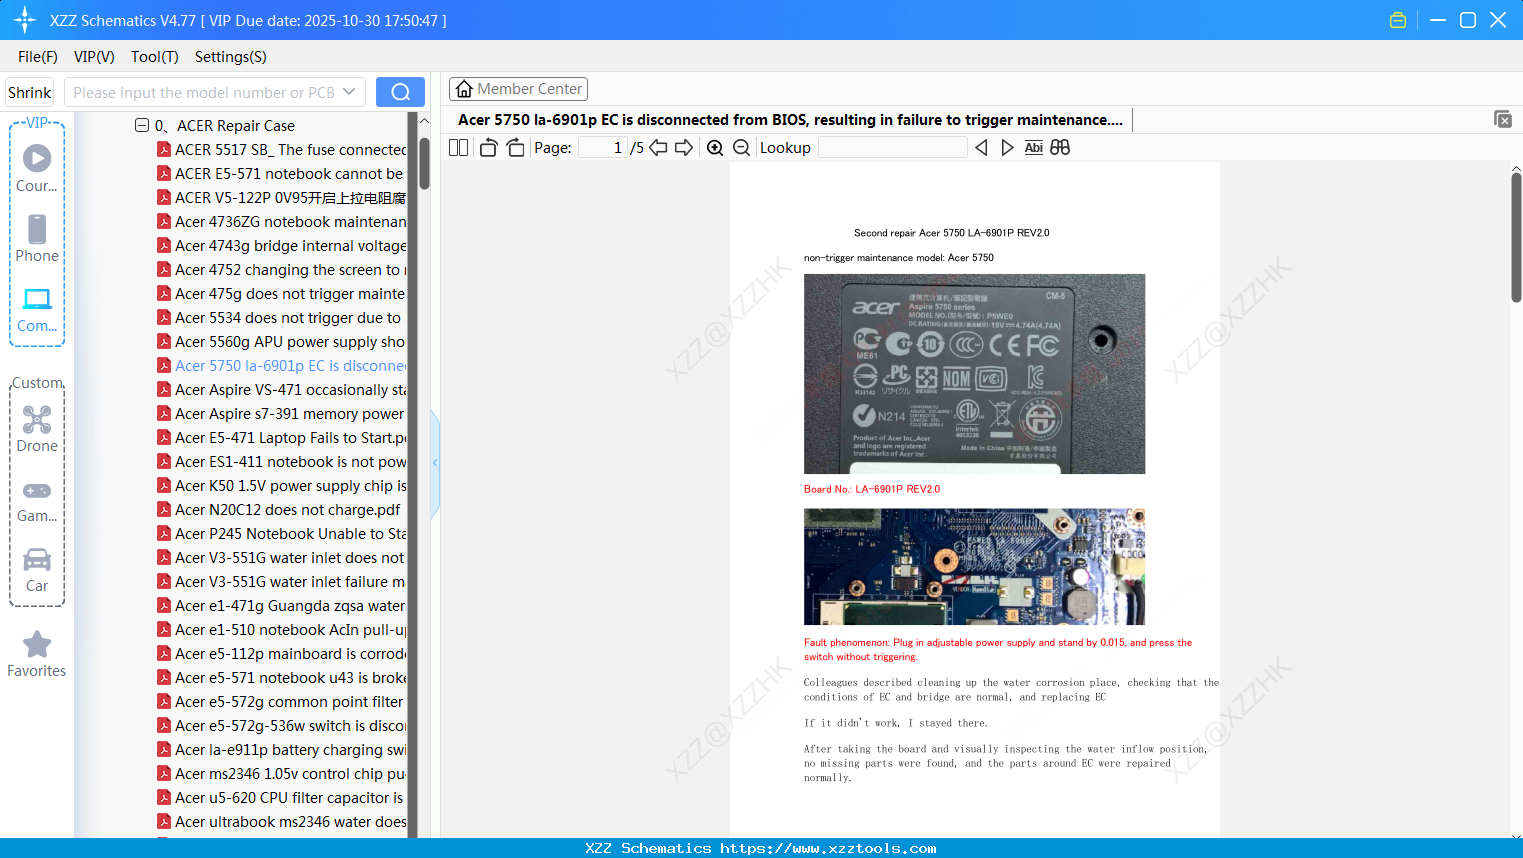Open ACER V5-122P 0V95 case
Viewport: 1523px width, 858px height.
click(282, 197)
